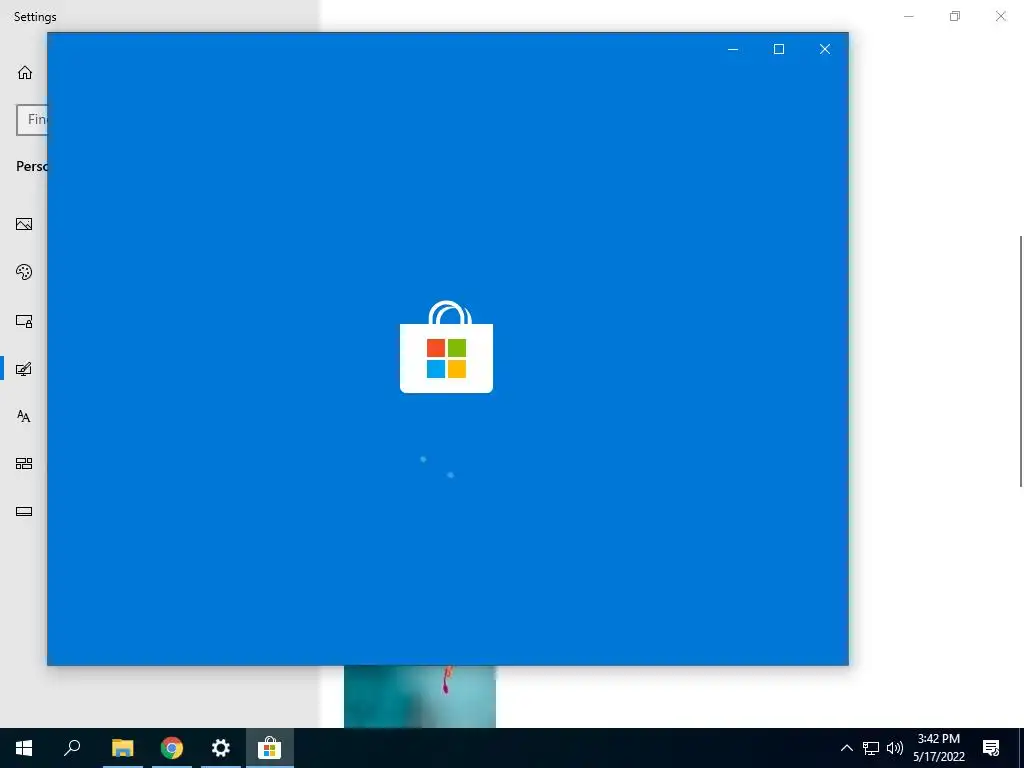
Task: Click the Find a setting search box
Action: 32,120
